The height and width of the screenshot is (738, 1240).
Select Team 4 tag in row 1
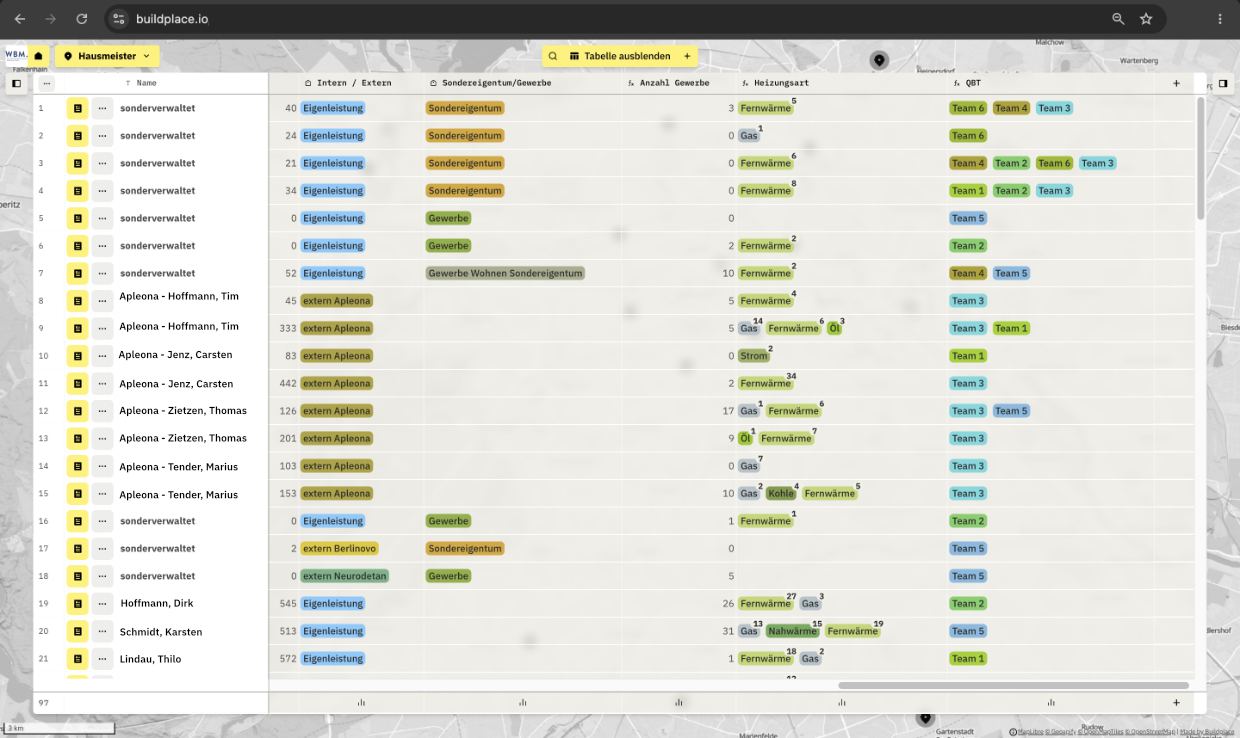pyautogui.click(x=1011, y=108)
